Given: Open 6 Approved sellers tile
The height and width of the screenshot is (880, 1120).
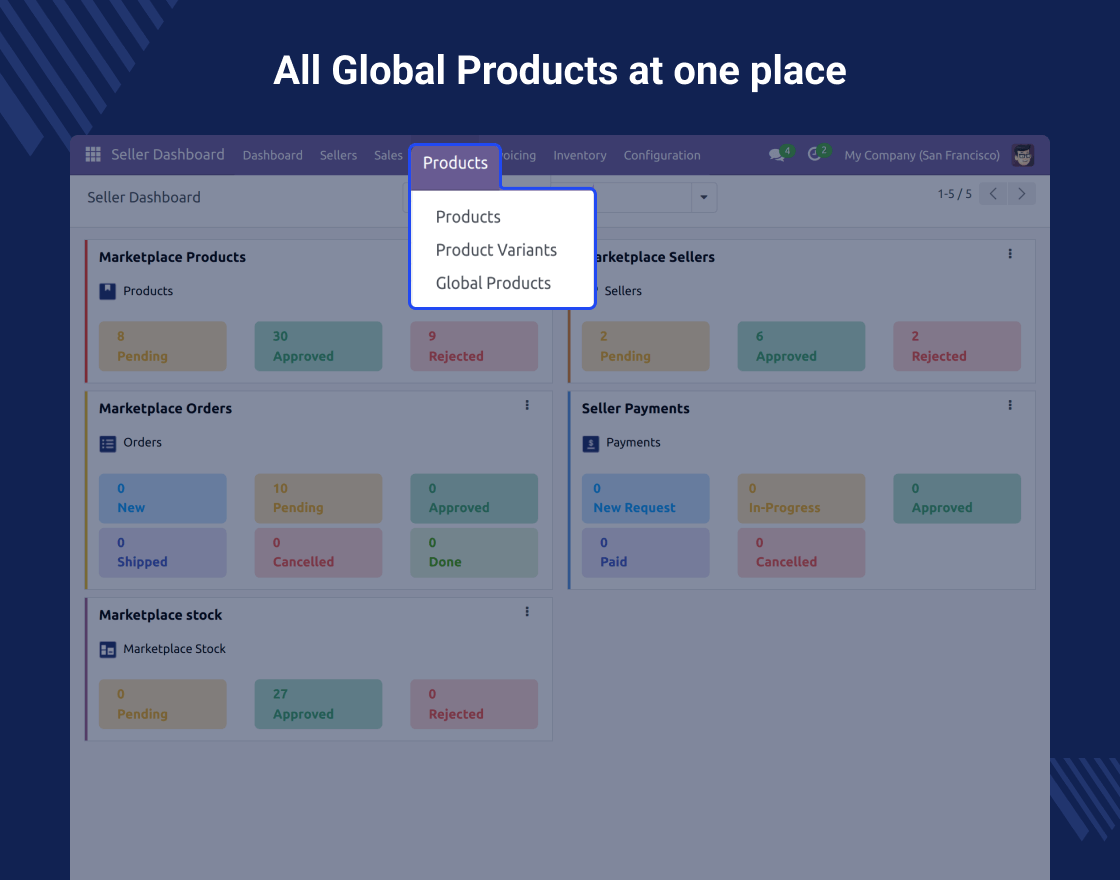Looking at the screenshot, I should click(x=801, y=346).
